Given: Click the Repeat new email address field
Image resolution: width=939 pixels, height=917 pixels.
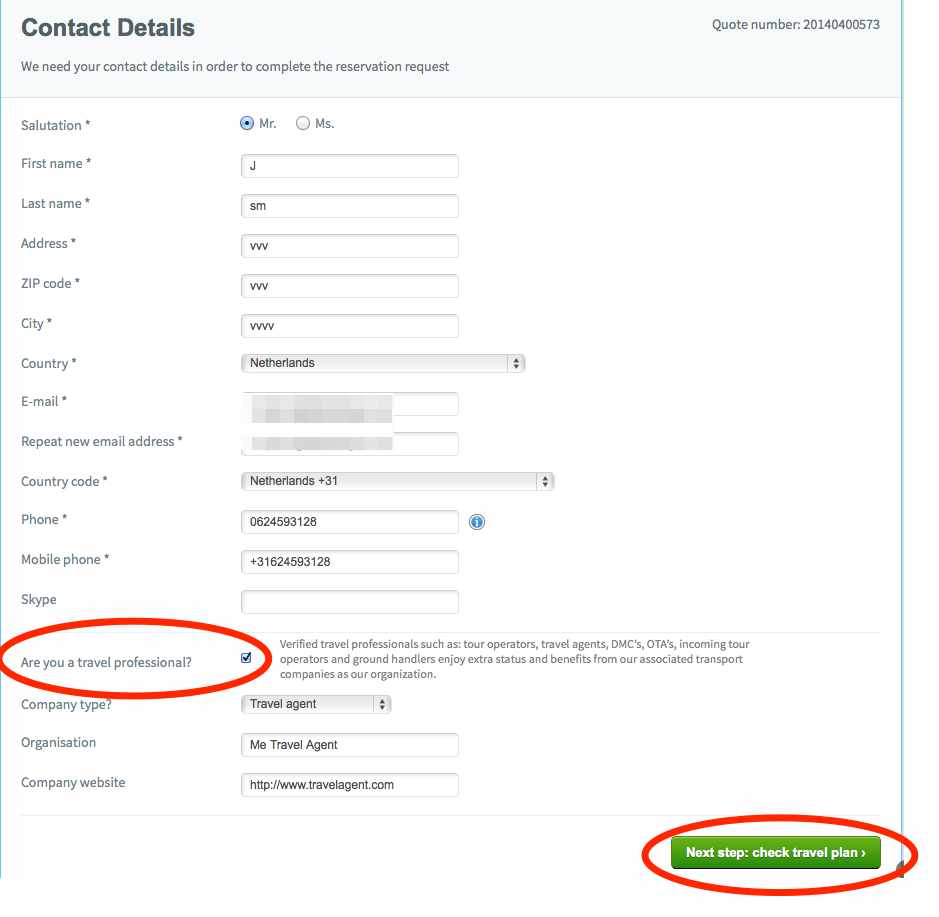Looking at the screenshot, I should tap(348, 443).
